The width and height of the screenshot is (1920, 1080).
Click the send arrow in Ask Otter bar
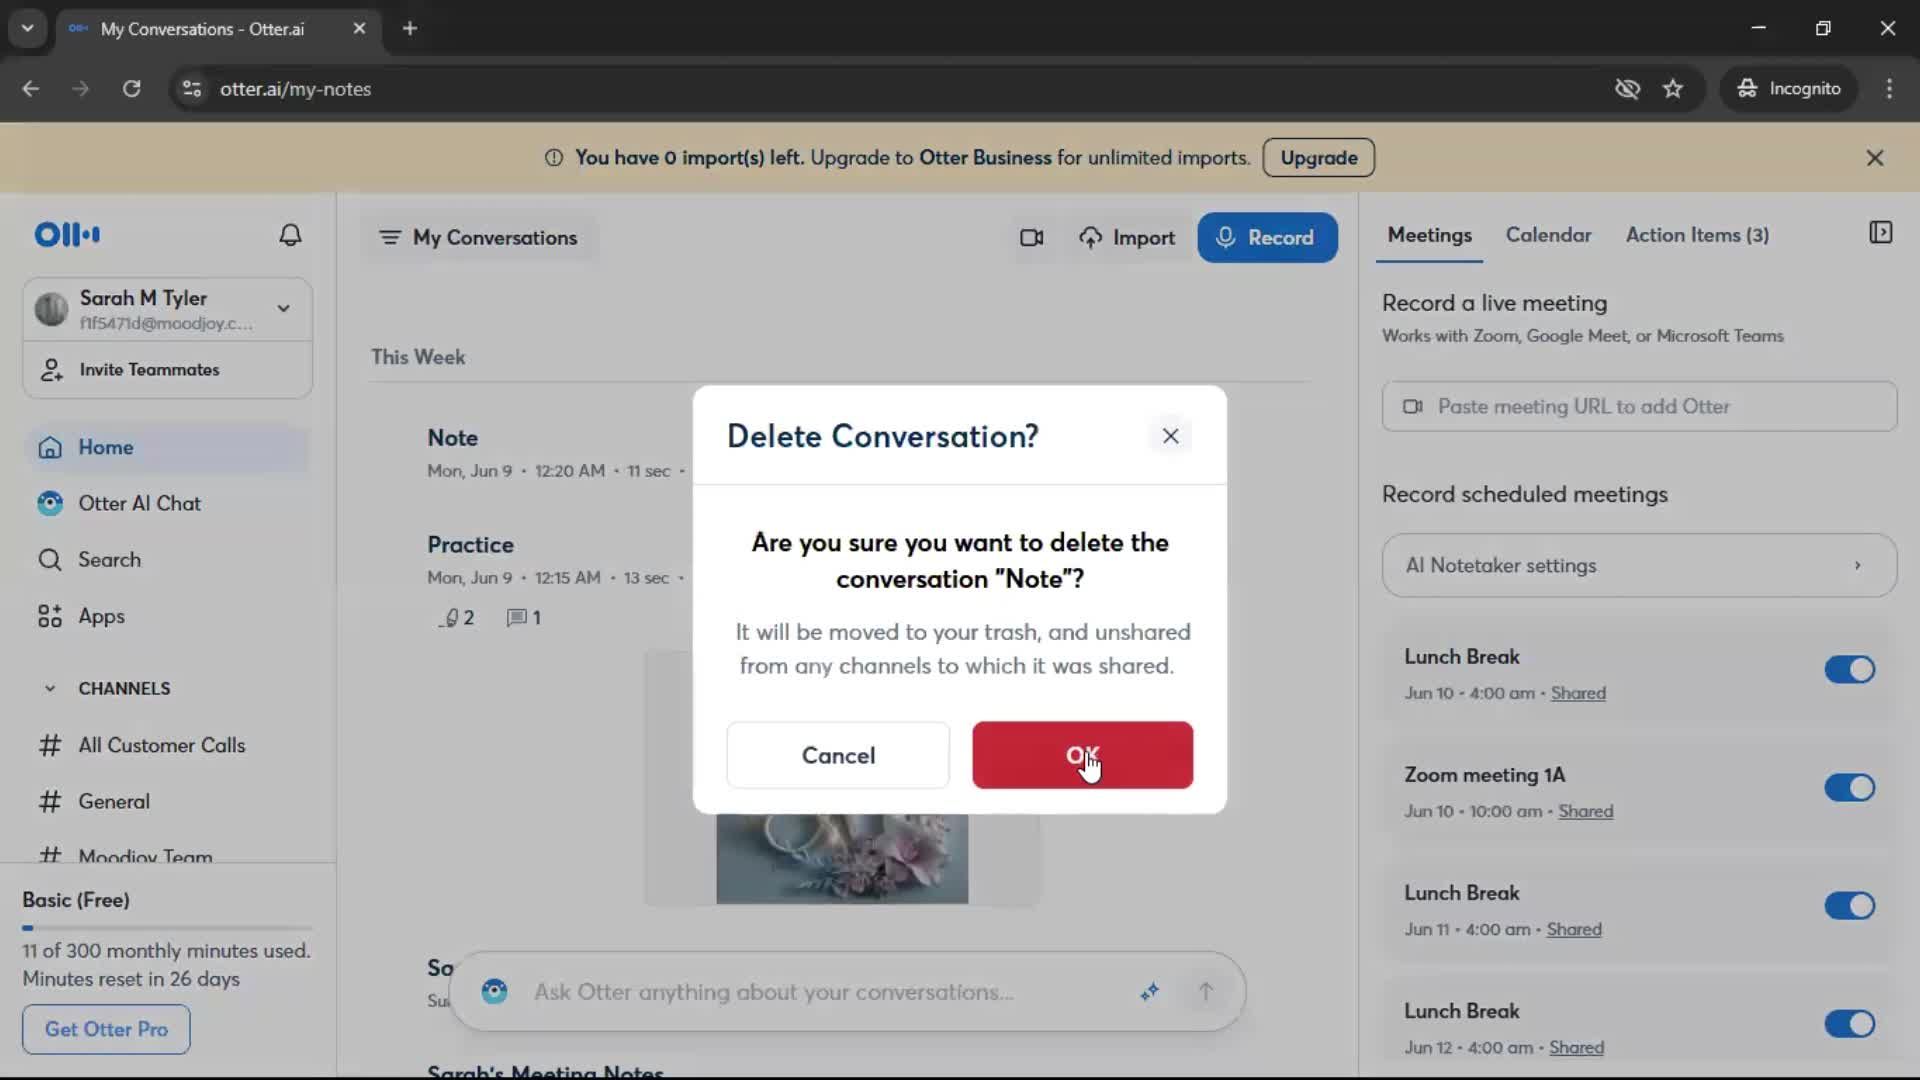(x=1205, y=992)
